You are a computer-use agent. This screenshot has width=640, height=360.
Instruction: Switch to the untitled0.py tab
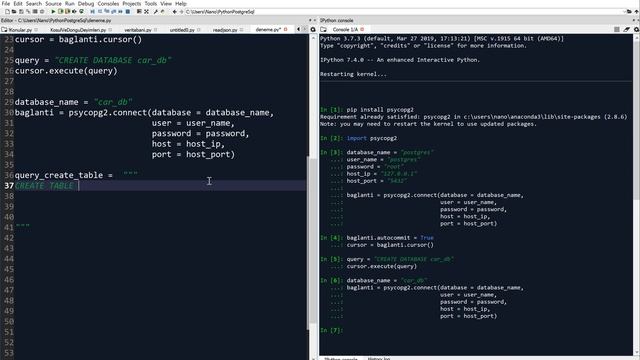tap(182, 30)
